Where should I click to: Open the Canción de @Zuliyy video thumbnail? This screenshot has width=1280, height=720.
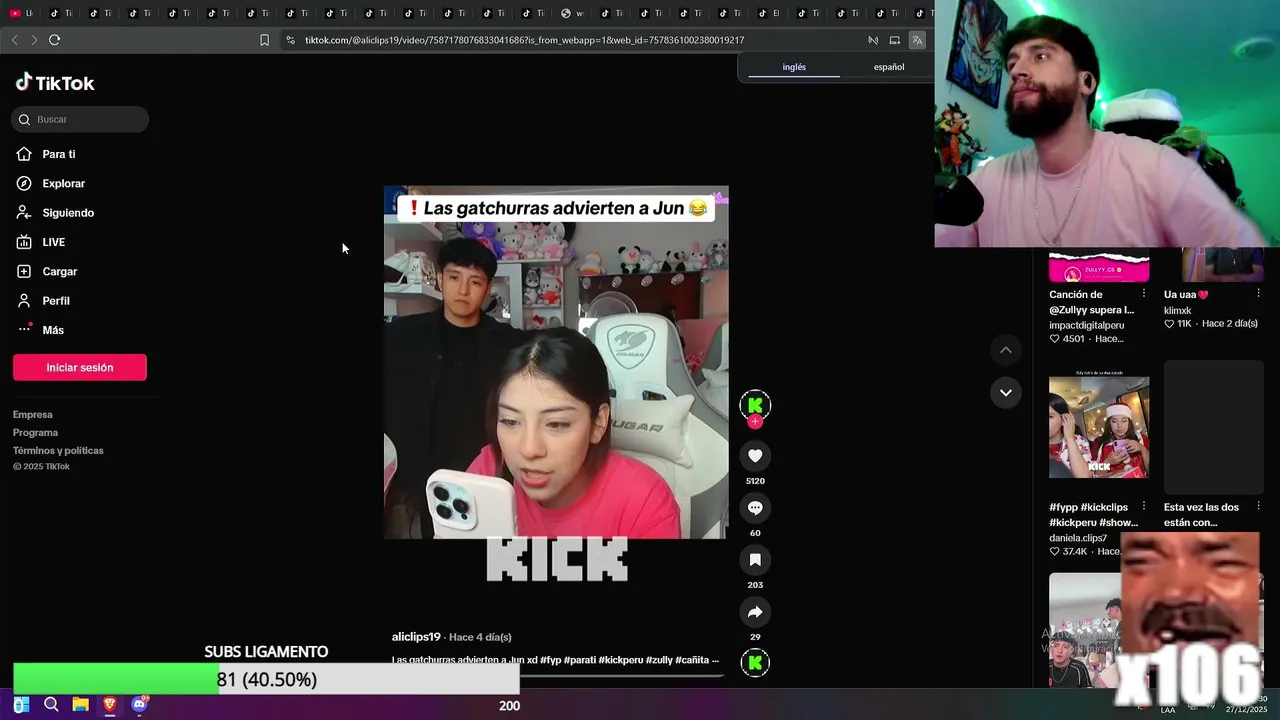(x=1099, y=267)
